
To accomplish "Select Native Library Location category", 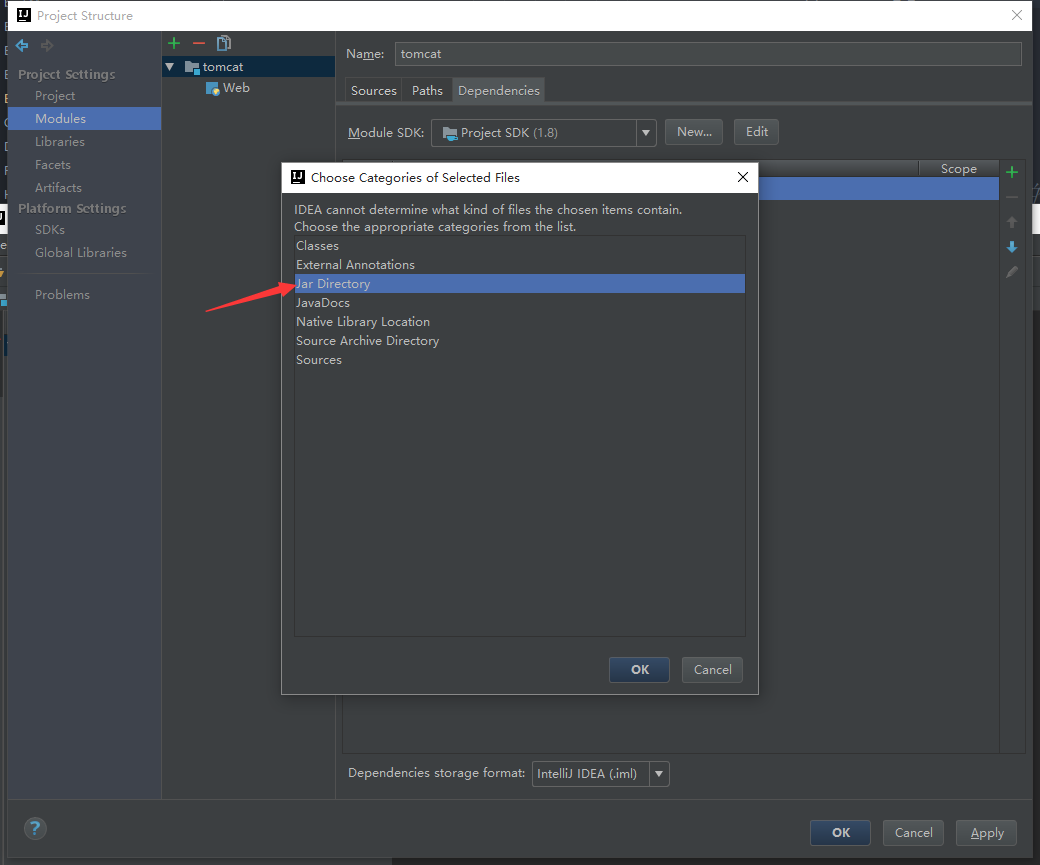I will click(x=520, y=322).
